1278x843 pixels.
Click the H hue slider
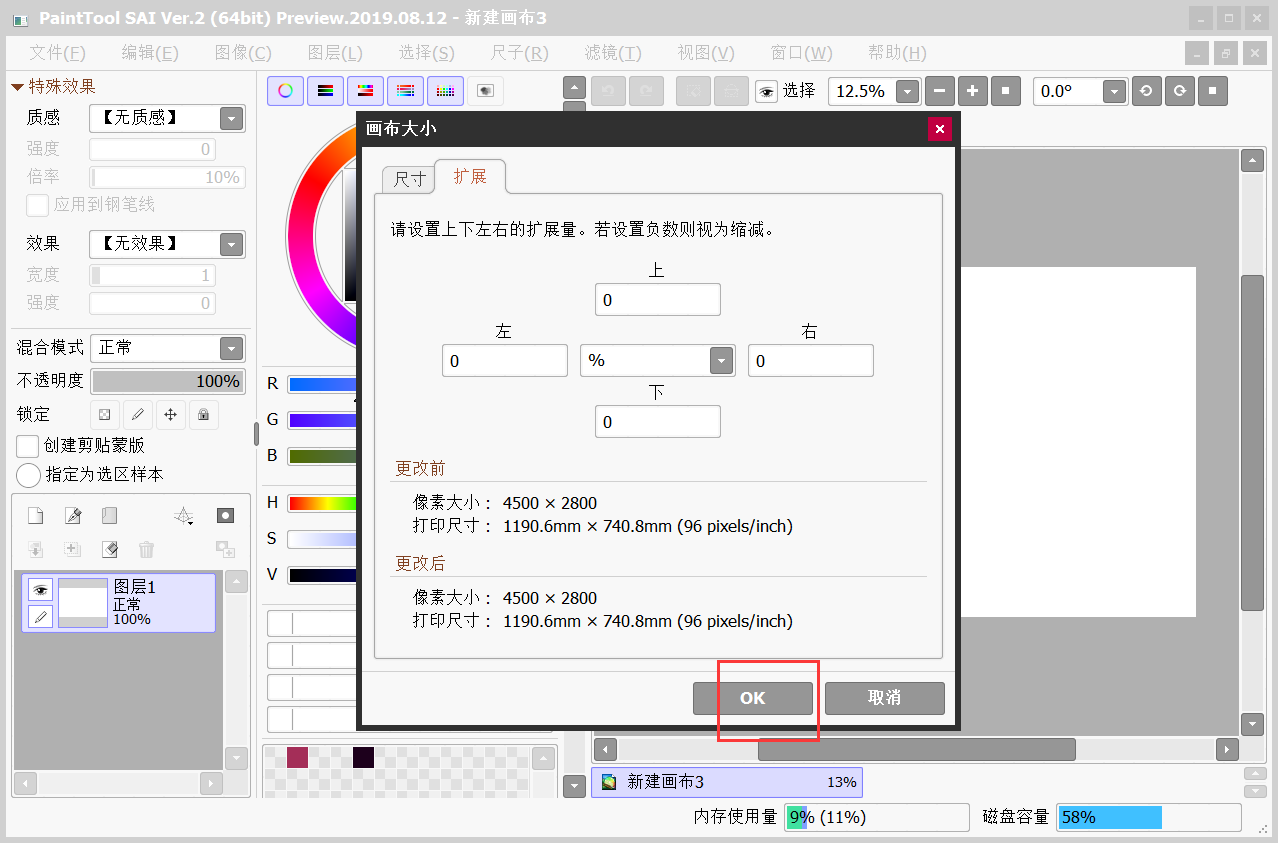(x=322, y=503)
